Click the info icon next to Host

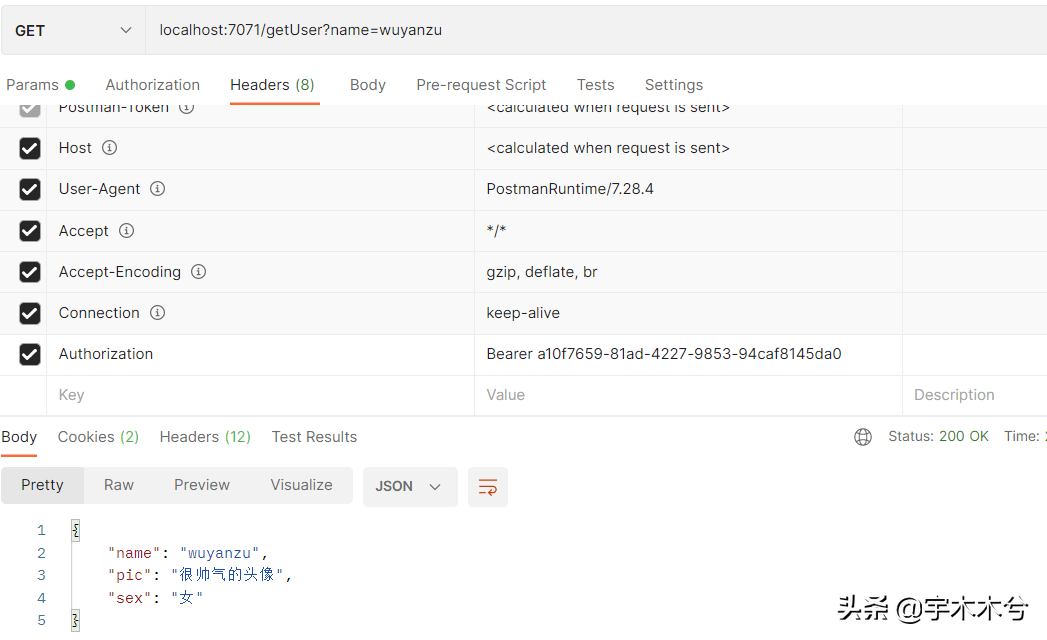109,147
